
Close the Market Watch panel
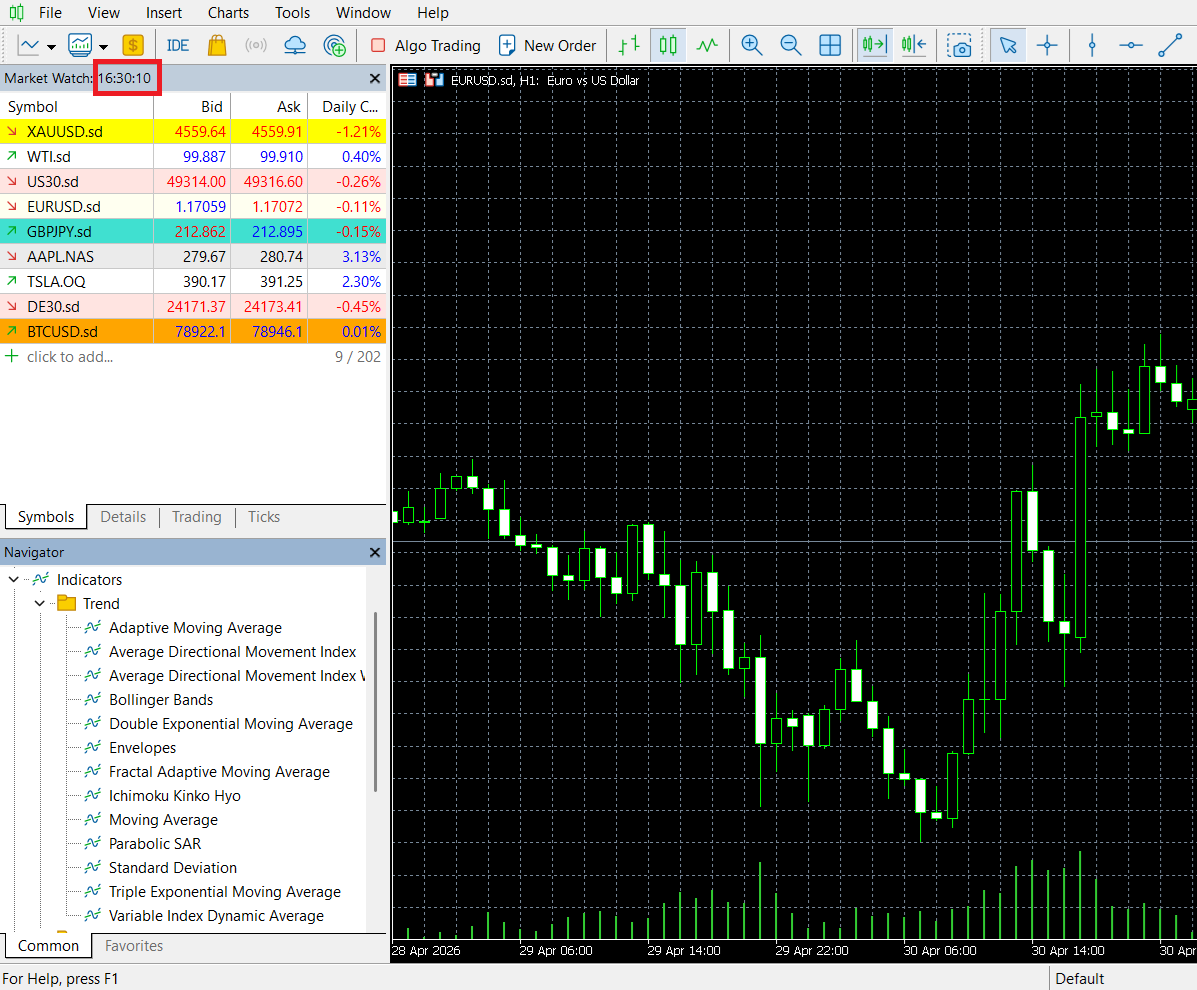pyautogui.click(x=375, y=79)
